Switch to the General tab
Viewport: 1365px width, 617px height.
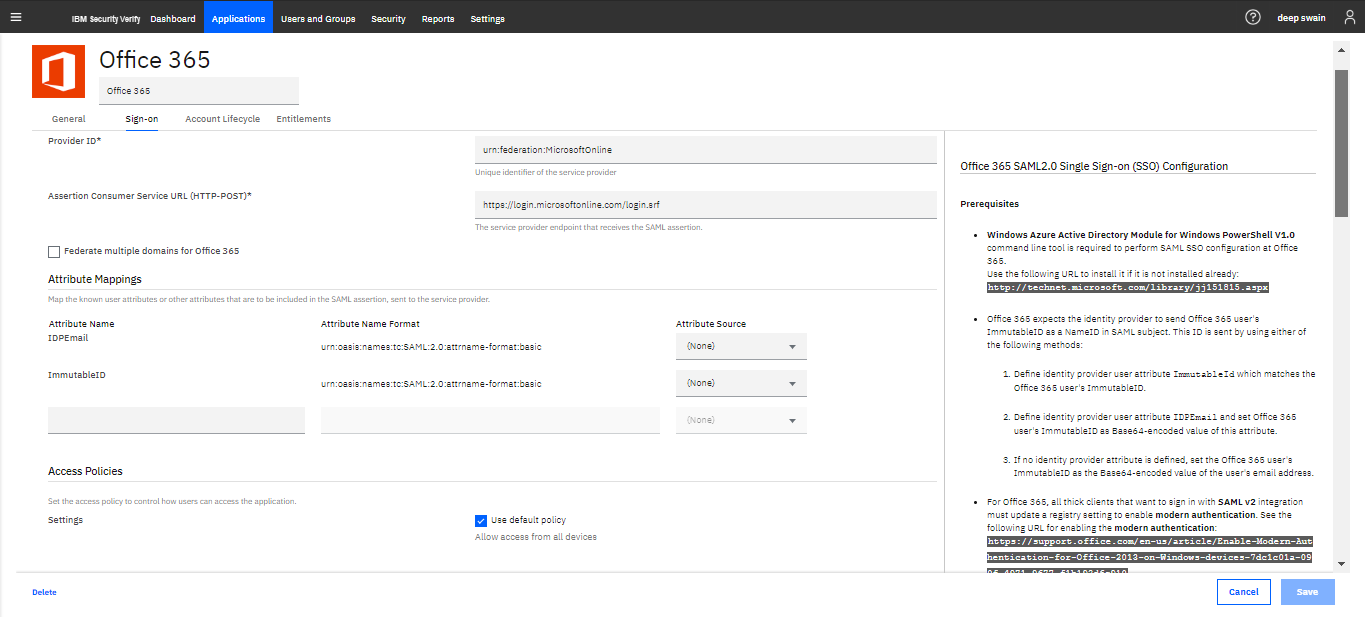click(x=69, y=119)
